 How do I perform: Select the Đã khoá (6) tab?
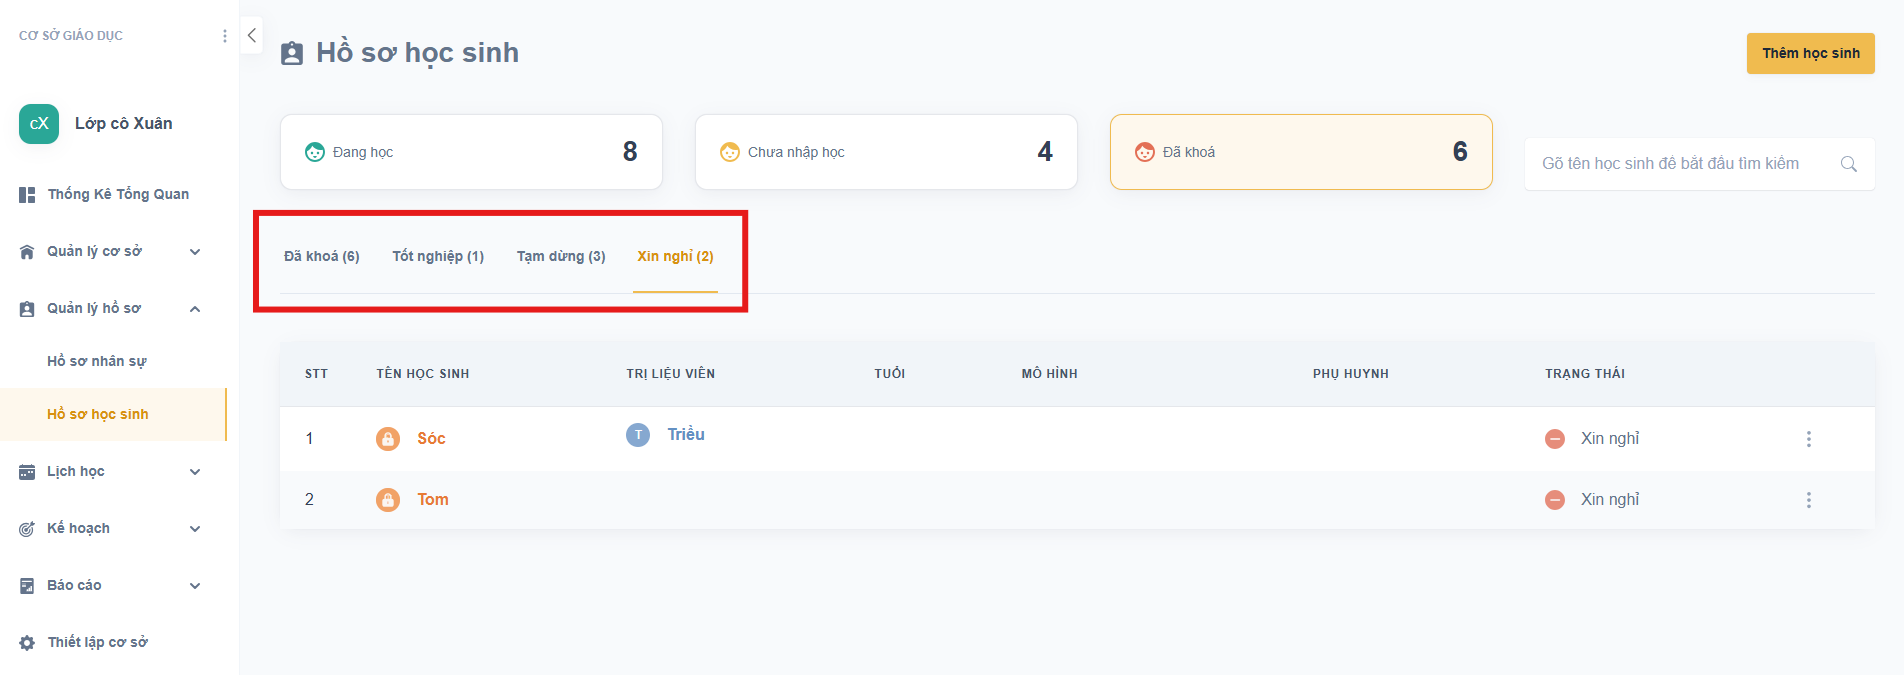[321, 256]
